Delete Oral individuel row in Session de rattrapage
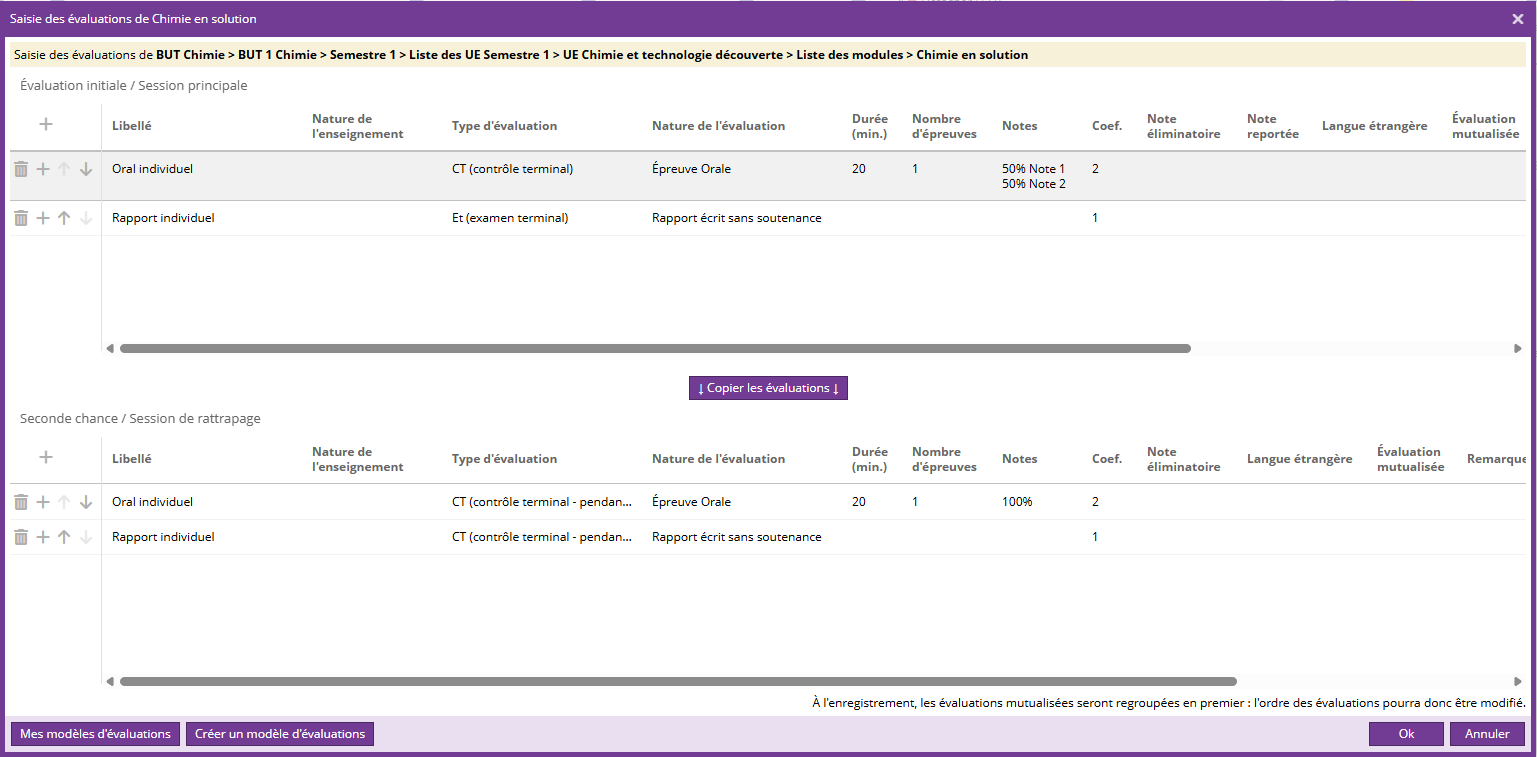Viewport: 1537px width, 757px height. [21, 503]
